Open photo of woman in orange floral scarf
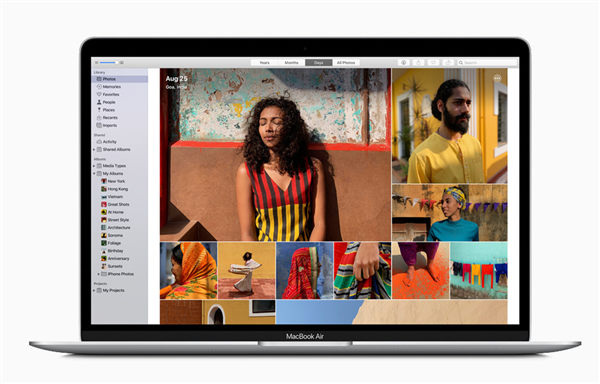The image size is (600, 384). click(189, 270)
